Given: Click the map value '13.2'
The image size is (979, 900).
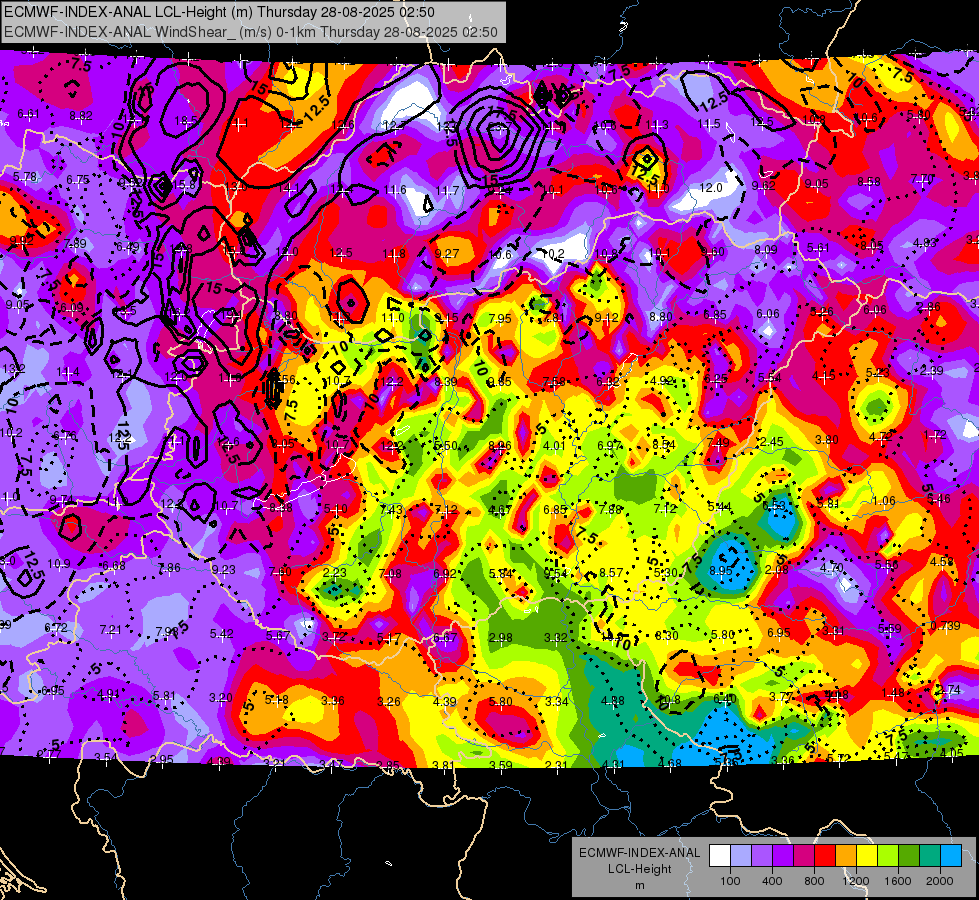Looking at the screenshot, I should pos(12,368).
